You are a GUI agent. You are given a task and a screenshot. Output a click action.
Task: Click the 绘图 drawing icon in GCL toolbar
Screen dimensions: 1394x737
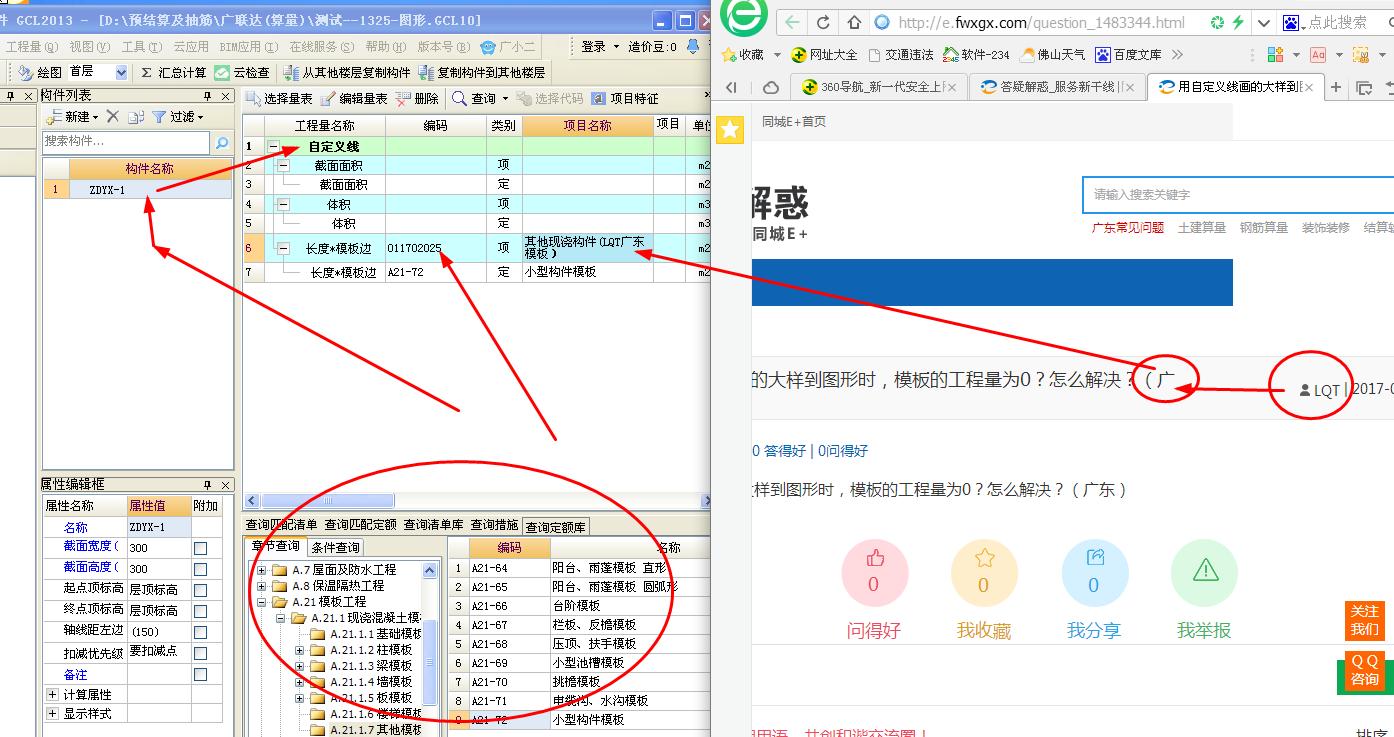(x=25, y=72)
